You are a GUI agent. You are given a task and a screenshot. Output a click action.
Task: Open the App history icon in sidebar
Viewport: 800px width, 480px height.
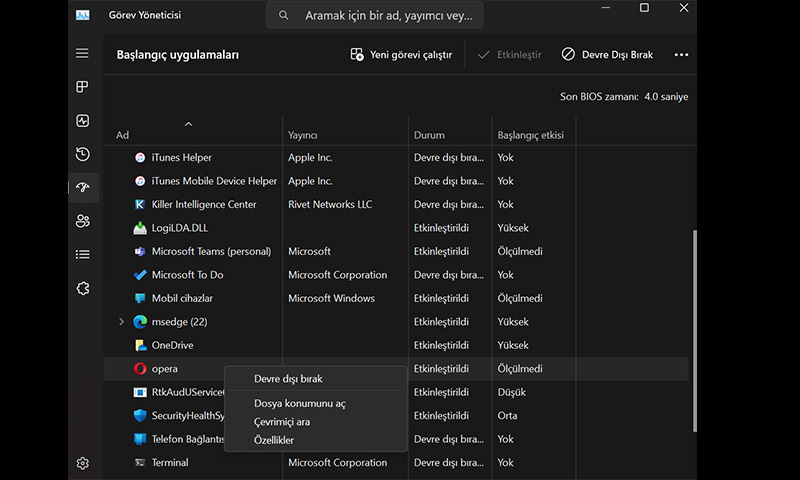(x=82, y=154)
